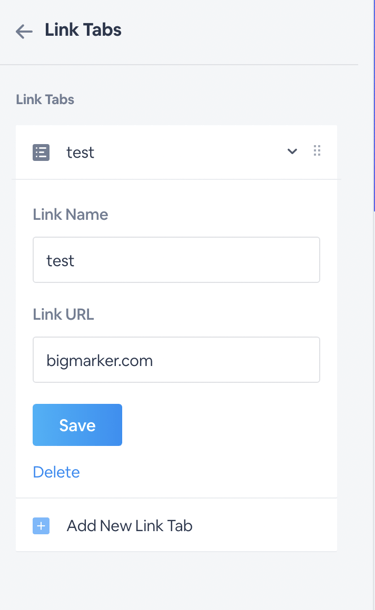Click the Link Name field label
The height and width of the screenshot is (610, 375).
pyautogui.click(x=70, y=214)
